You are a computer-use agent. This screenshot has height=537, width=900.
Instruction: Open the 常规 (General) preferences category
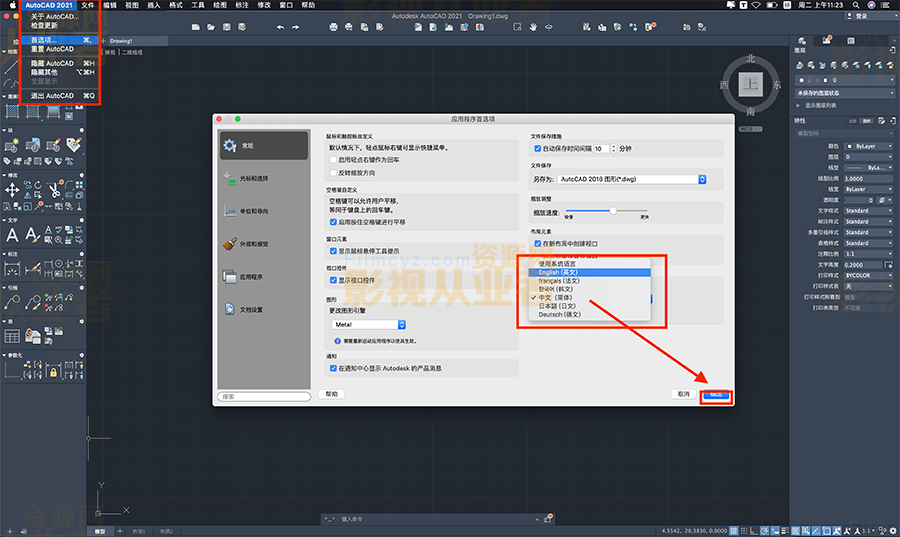point(264,146)
